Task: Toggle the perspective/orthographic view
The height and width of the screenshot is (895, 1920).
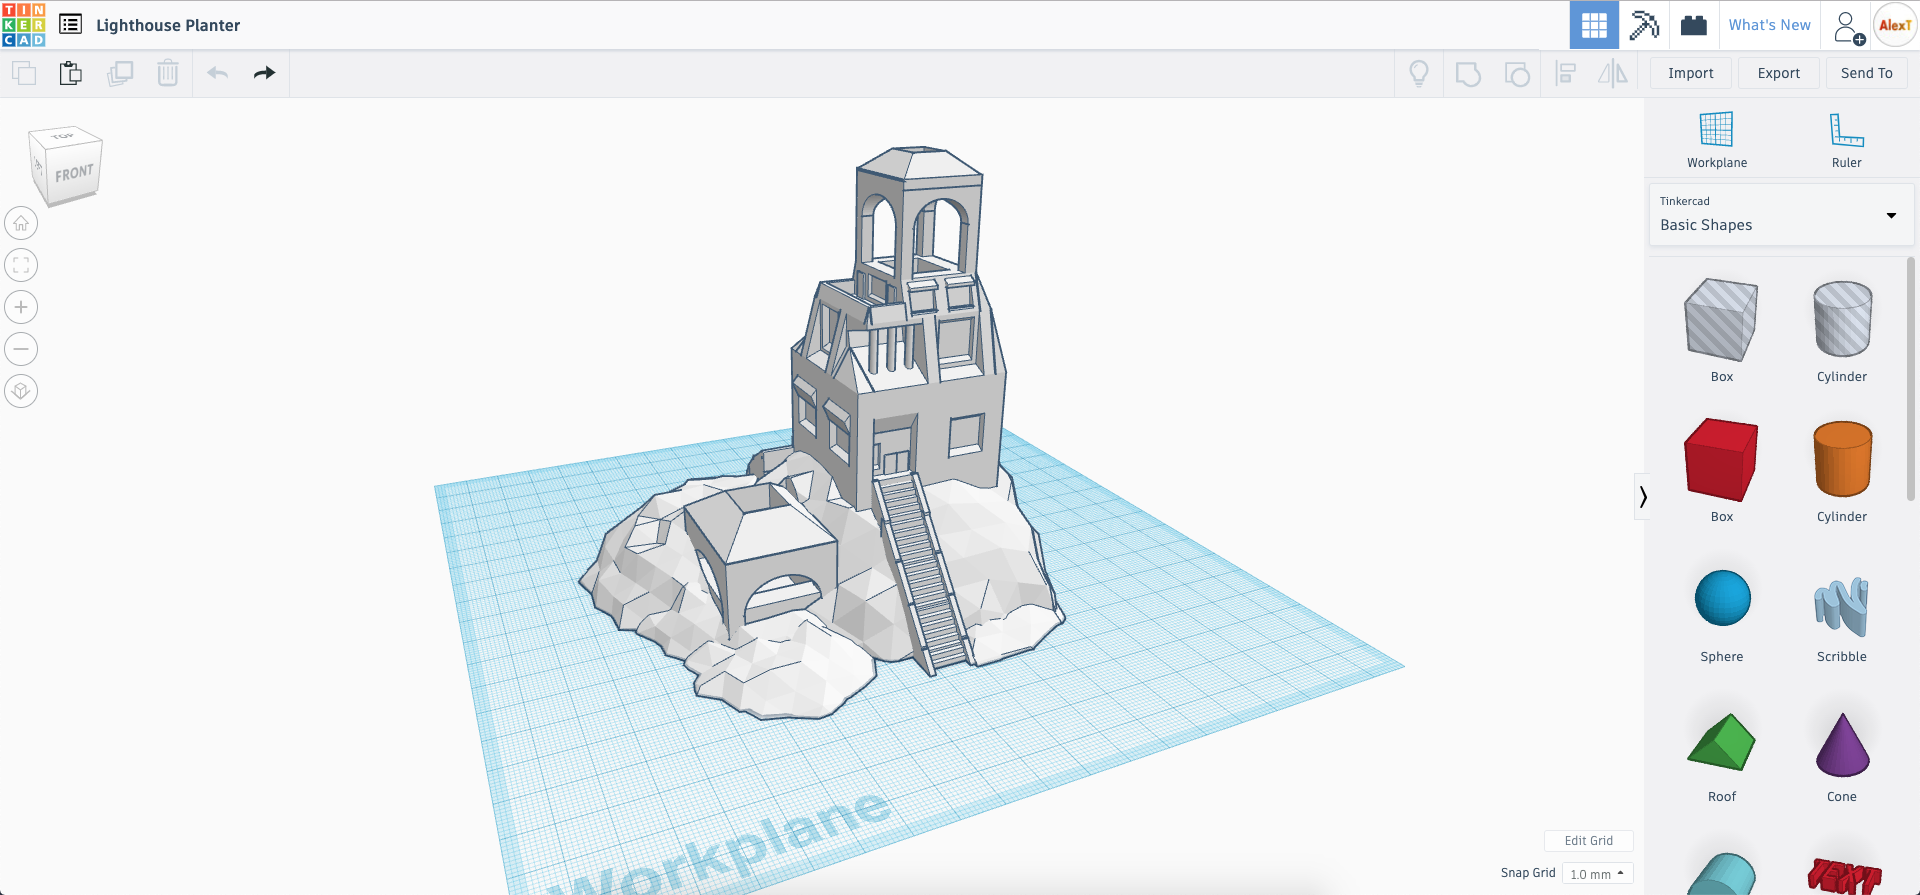Action: tap(21, 391)
